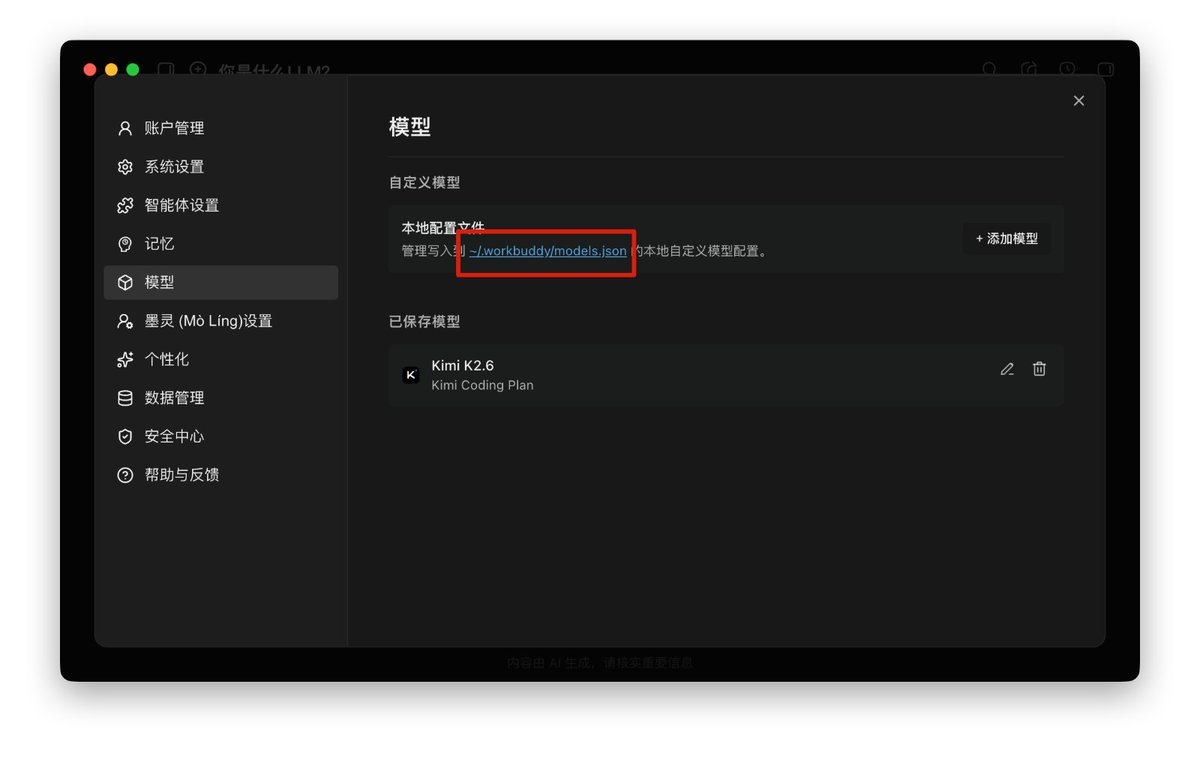Open the clock history icon in main window
The image size is (1200, 762).
[x=1067, y=70]
